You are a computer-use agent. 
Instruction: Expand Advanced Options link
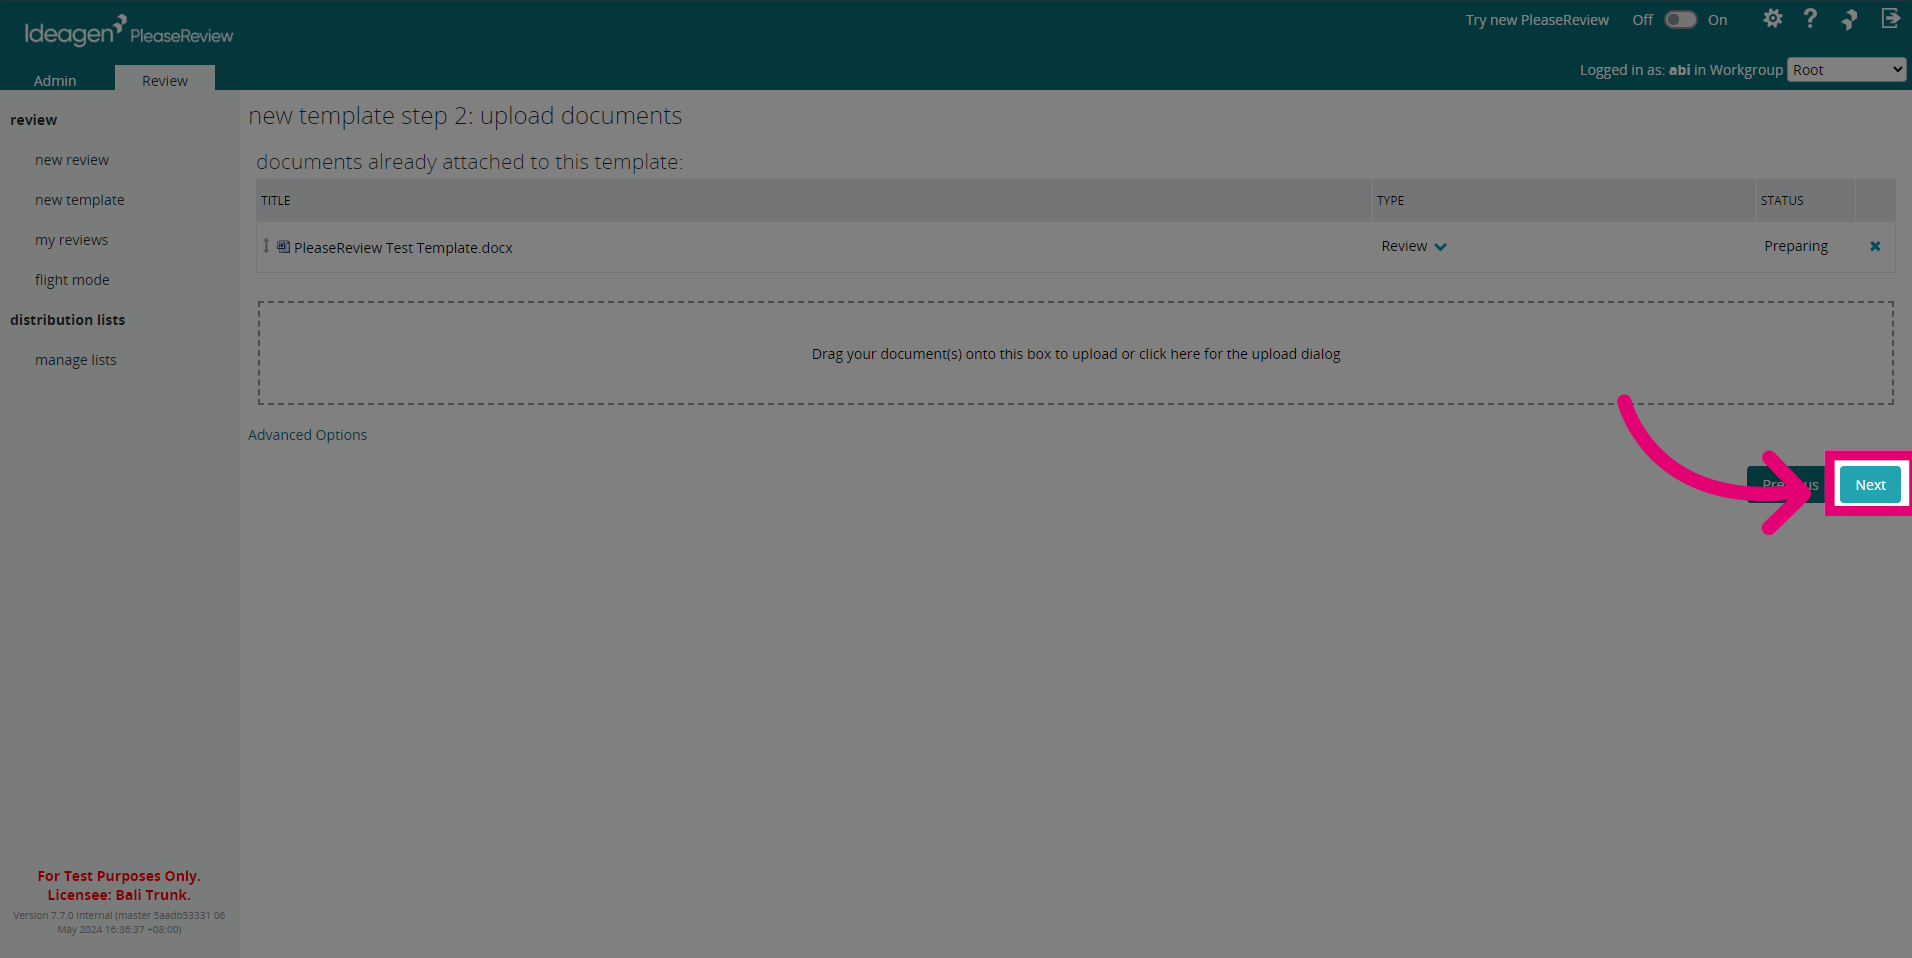[307, 435]
